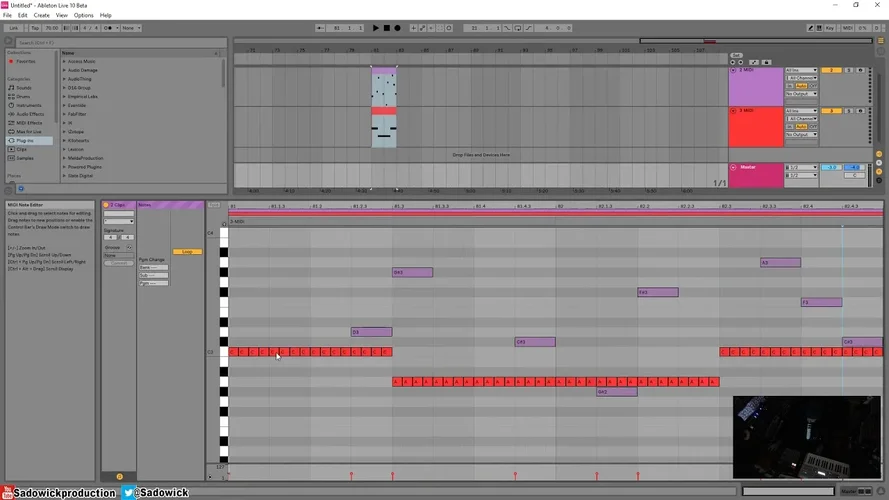Expand the Access Music folder
The height and width of the screenshot is (500, 889).
click(x=64, y=61)
